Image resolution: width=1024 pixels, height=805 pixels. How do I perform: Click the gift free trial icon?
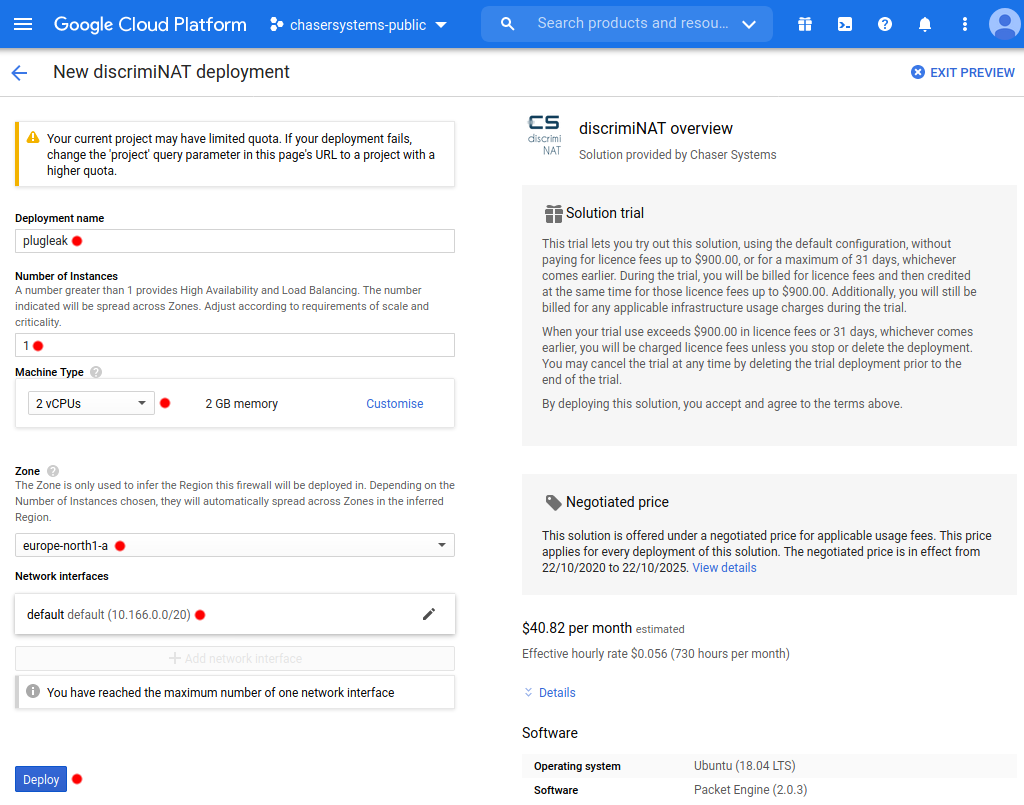click(x=805, y=24)
